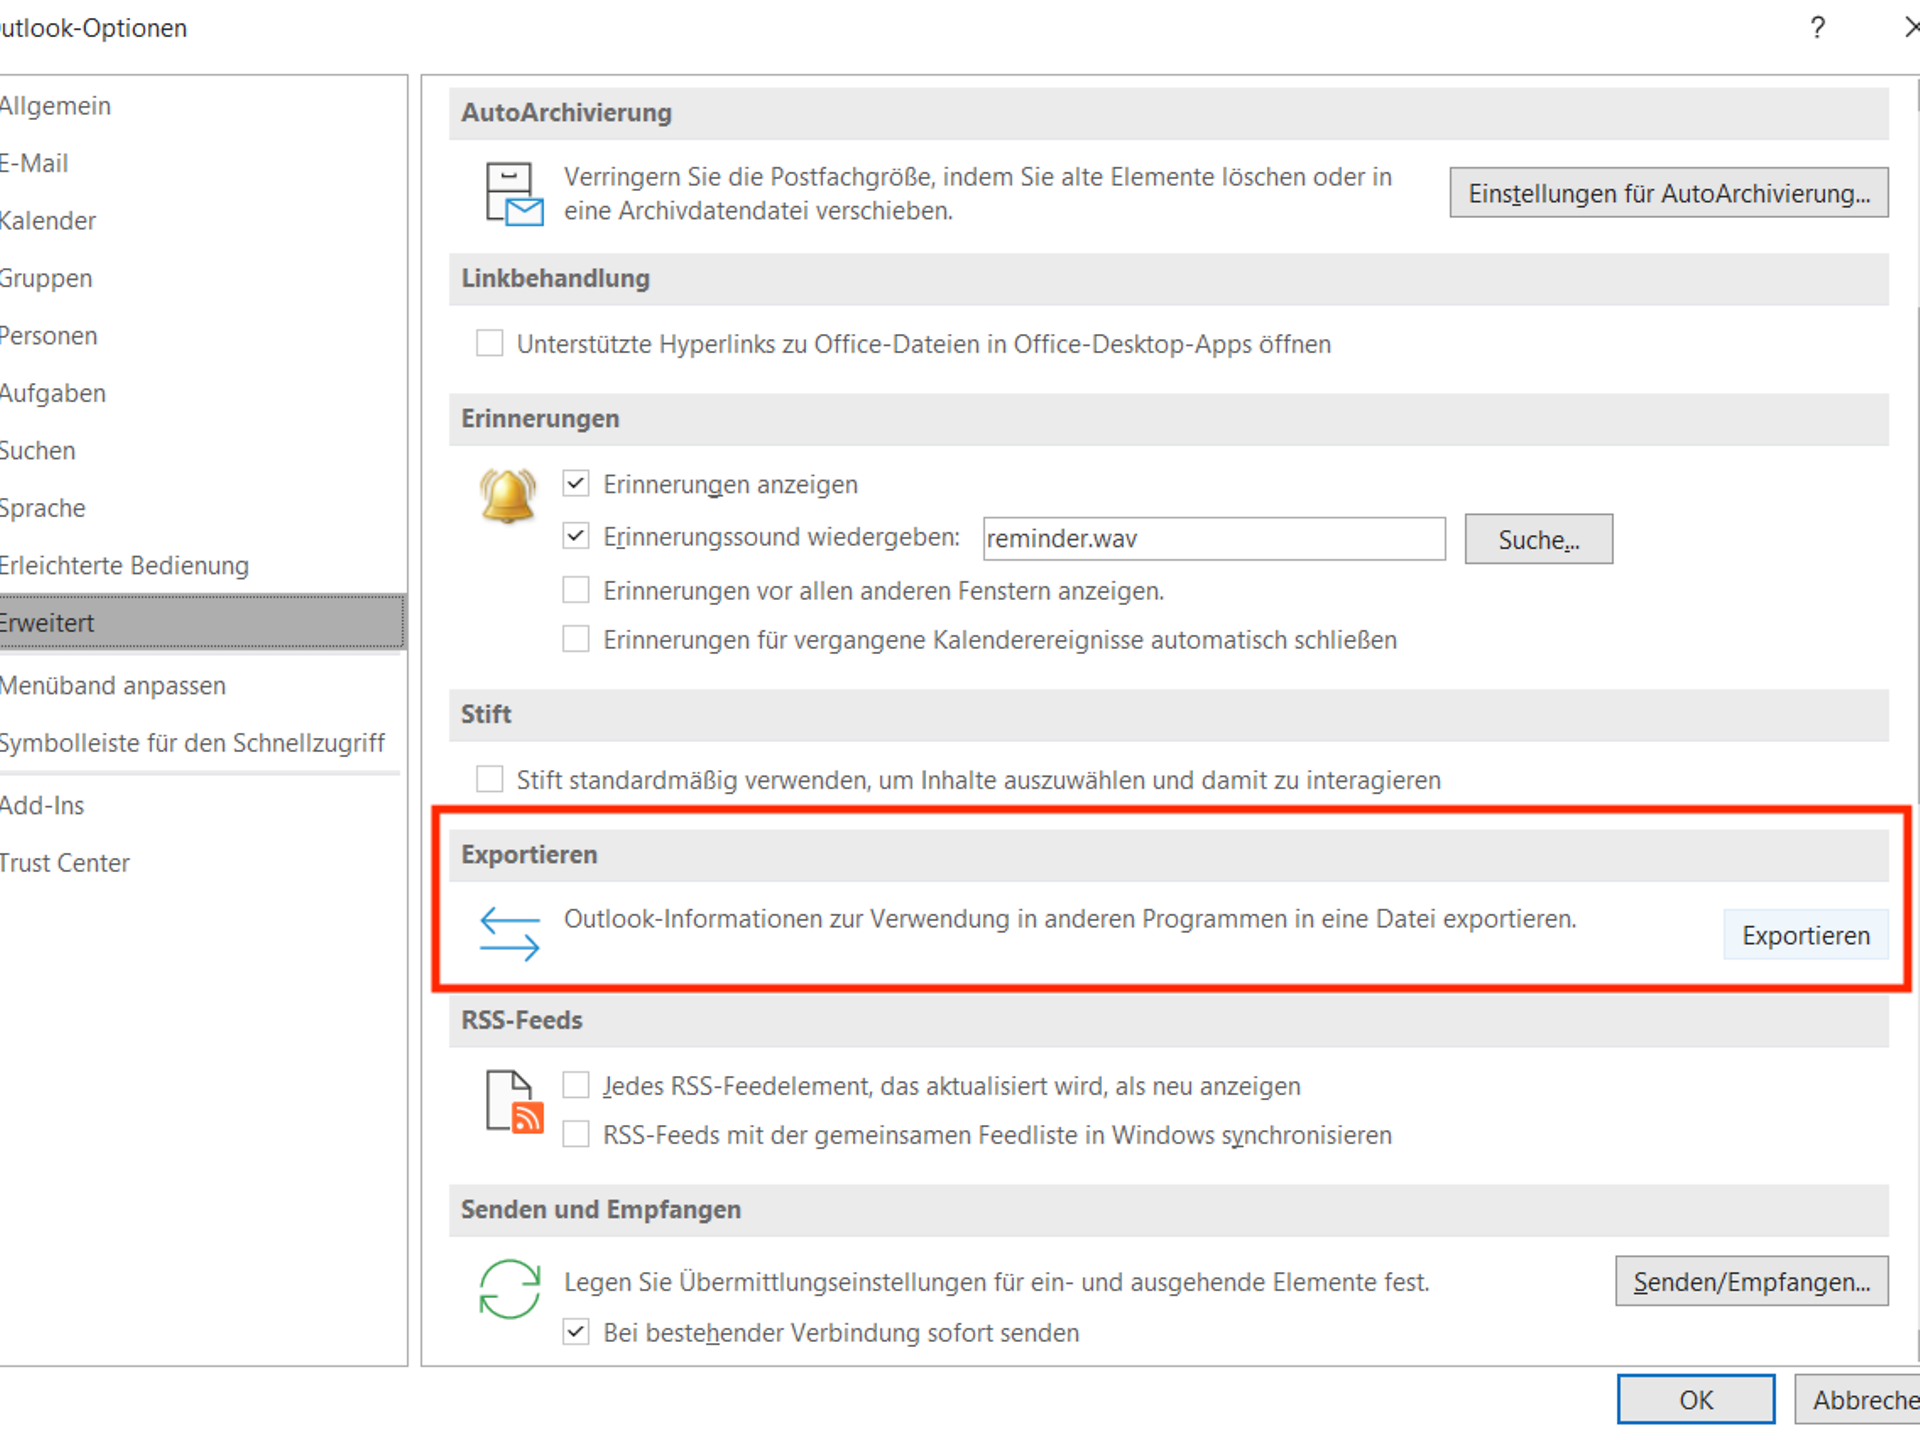1920x1440 pixels.
Task: Click the reminder.wav sound field
Action: [x=1213, y=538]
